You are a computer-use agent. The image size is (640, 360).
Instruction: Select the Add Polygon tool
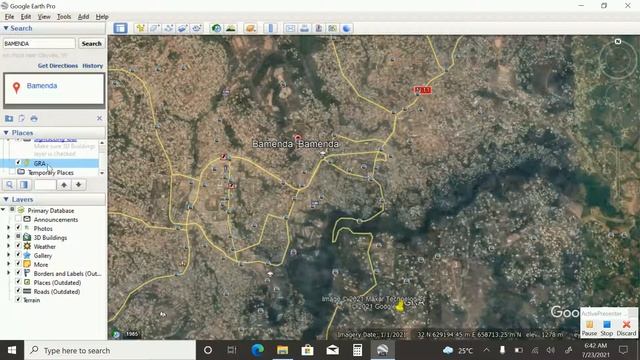point(154,28)
